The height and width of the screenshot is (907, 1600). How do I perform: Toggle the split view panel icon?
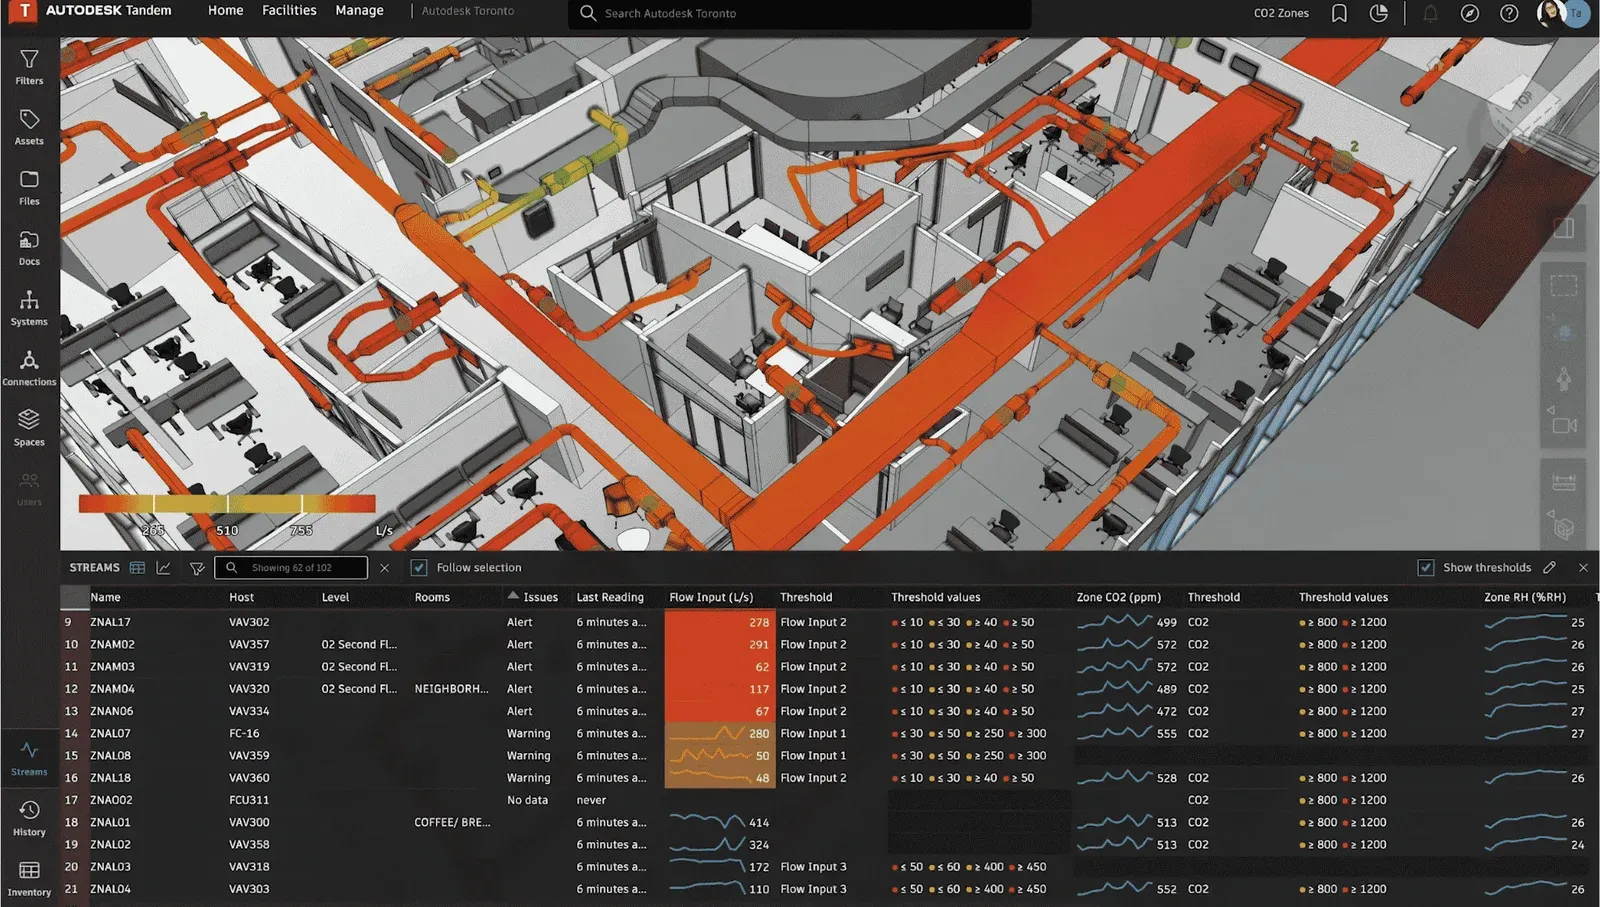(x=1564, y=228)
